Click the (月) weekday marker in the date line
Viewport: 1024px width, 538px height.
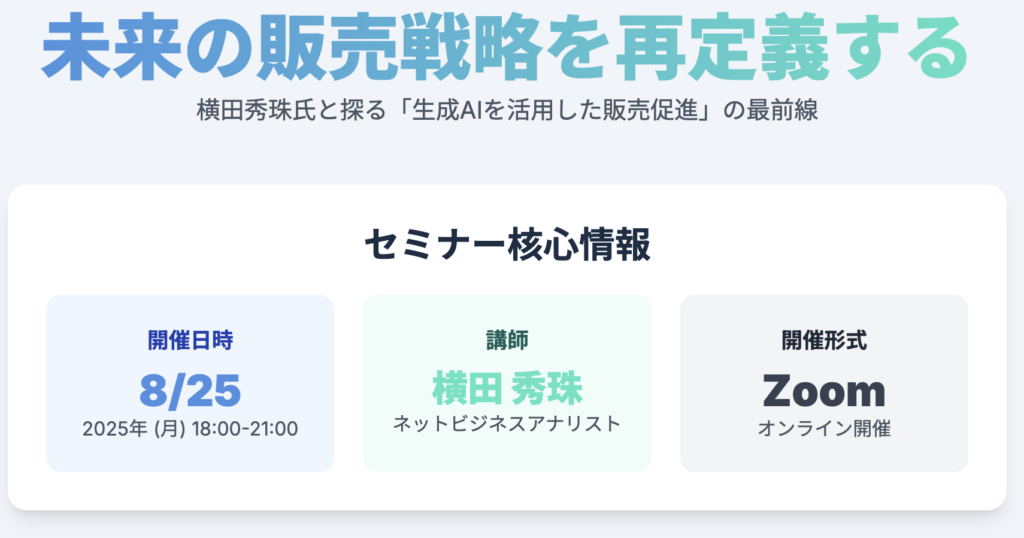tap(170, 429)
